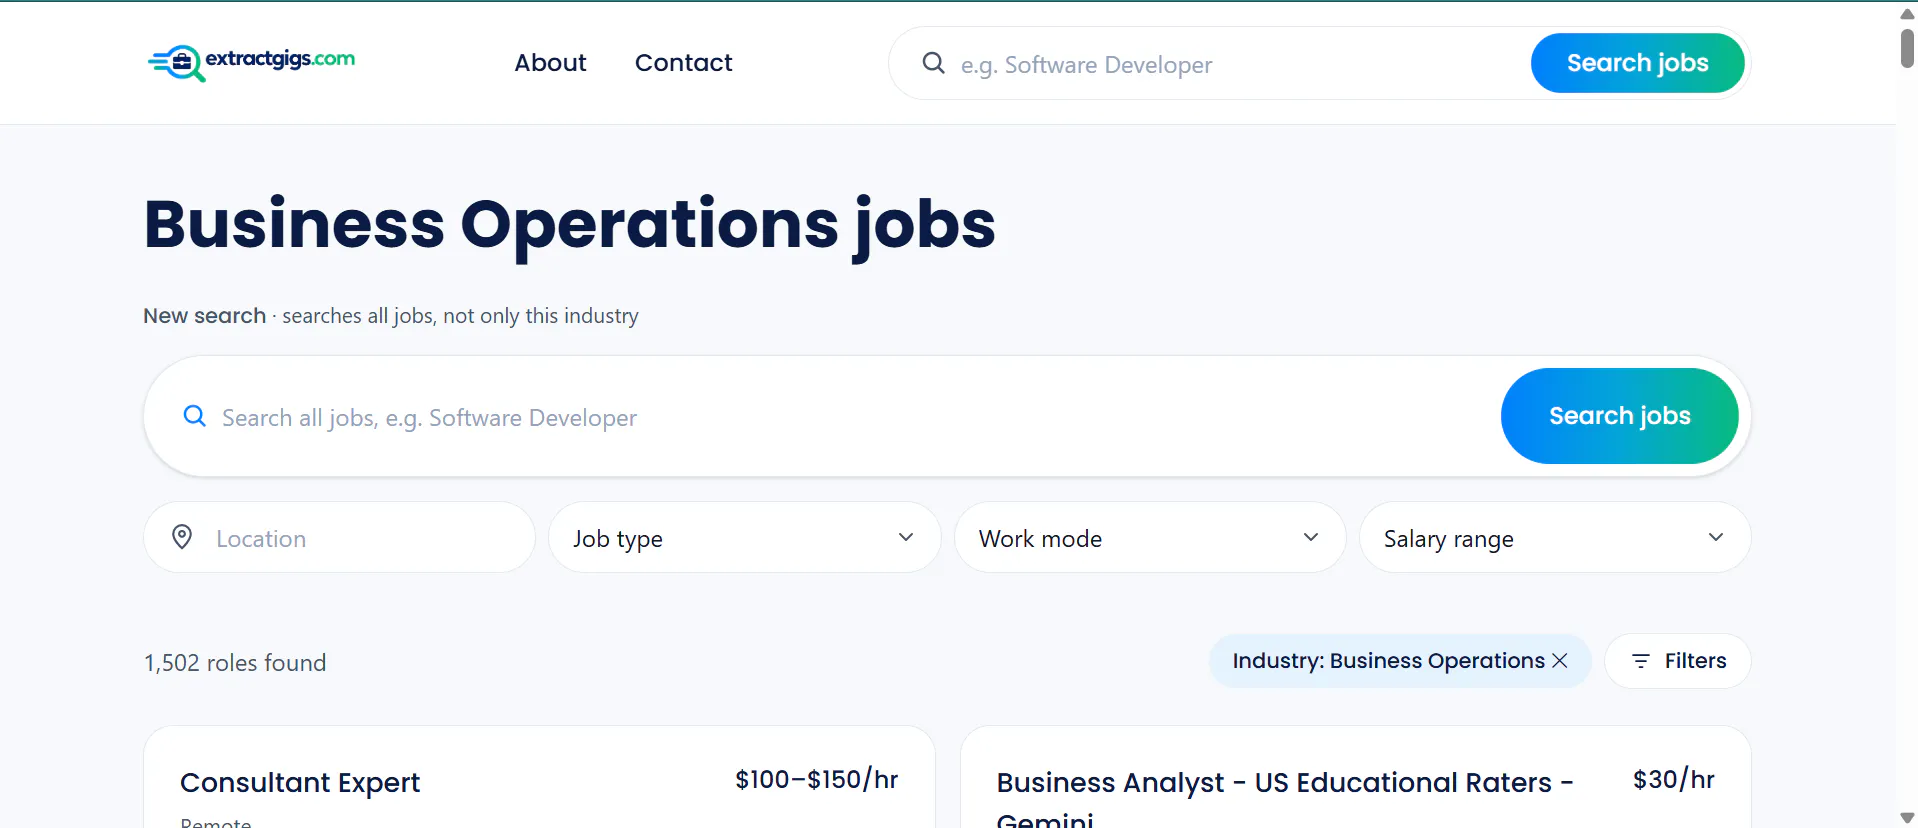This screenshot has height=828, width=1918.
Task: Expand the Work mode dropdown
Action: [x=1150, y=537]
